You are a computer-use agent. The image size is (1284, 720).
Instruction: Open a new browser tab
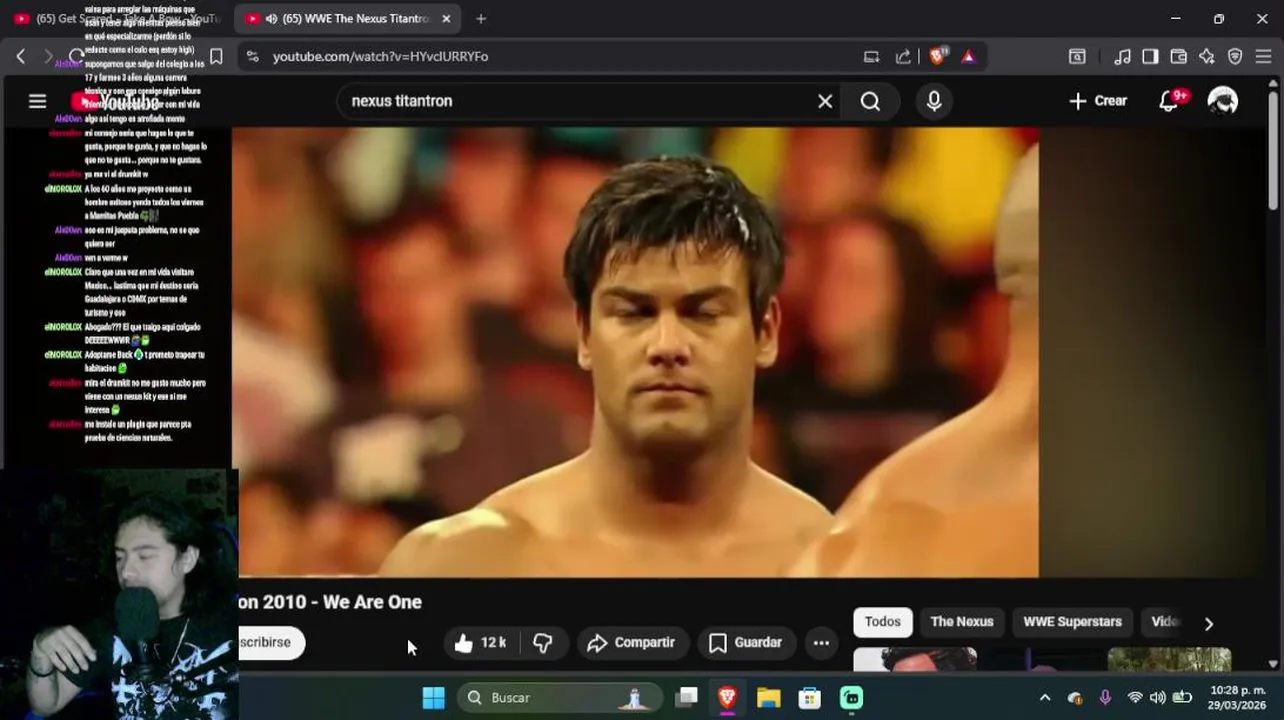click(481, 19)
